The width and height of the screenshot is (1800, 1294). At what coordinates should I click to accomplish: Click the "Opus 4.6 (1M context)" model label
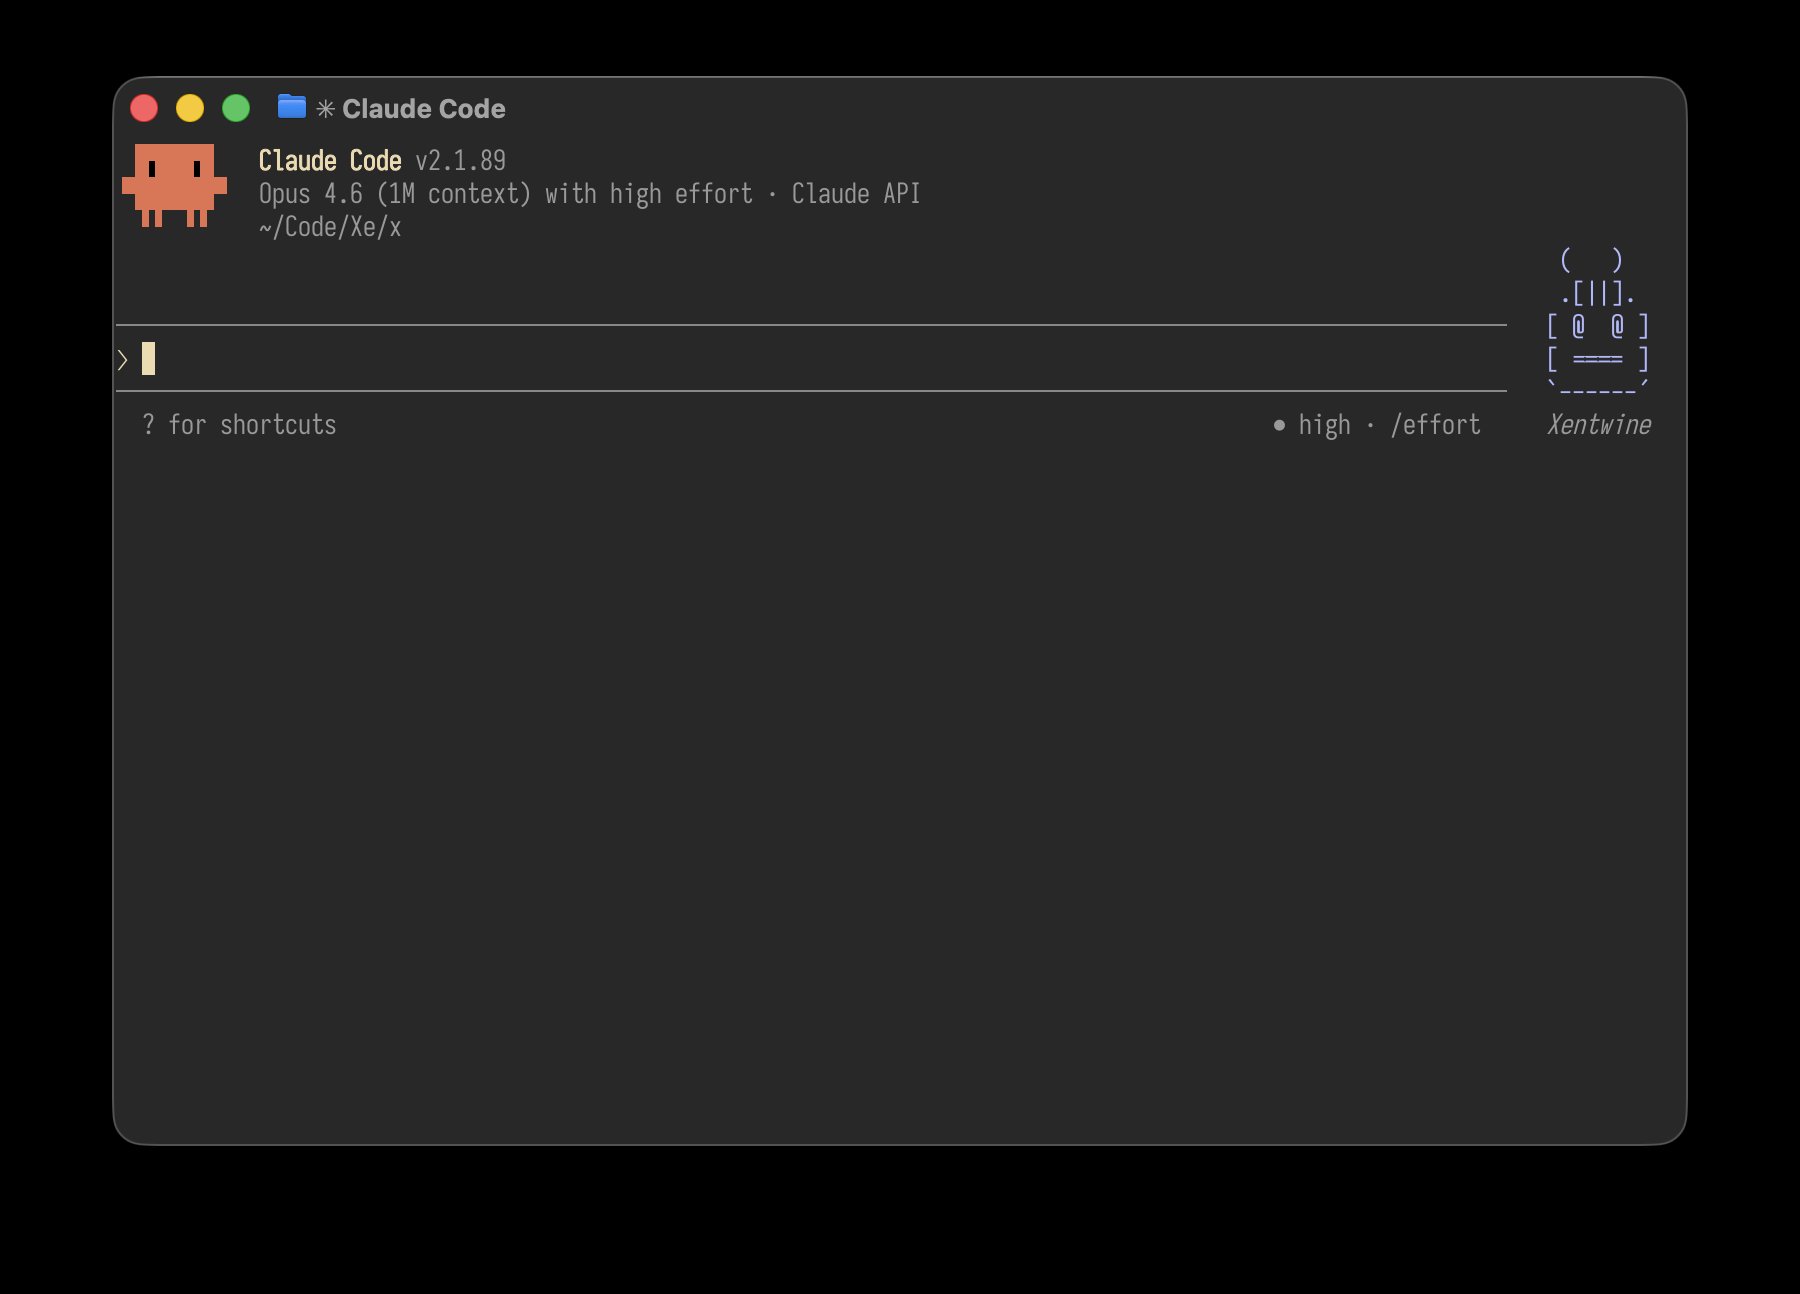coord(395,194)
